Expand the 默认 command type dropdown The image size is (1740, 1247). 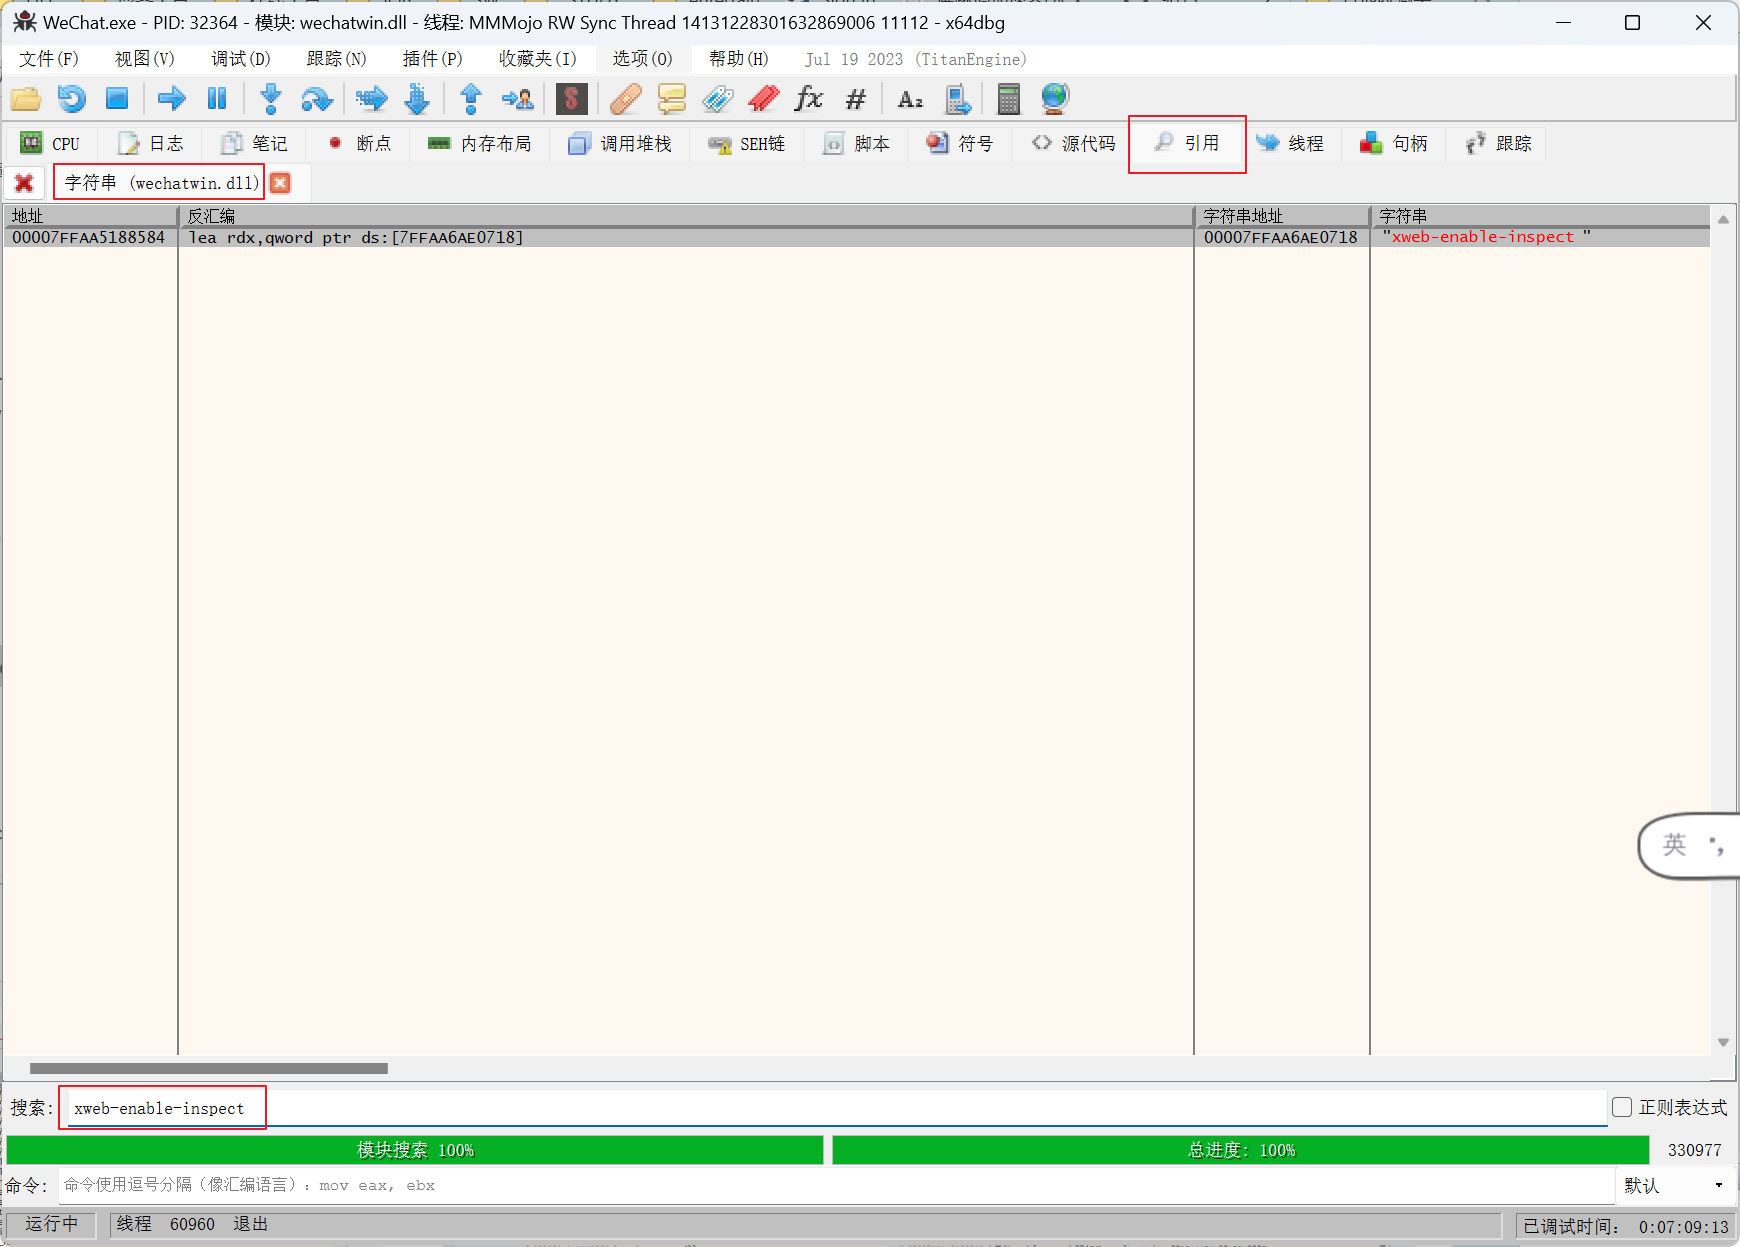point(1675,1185)
